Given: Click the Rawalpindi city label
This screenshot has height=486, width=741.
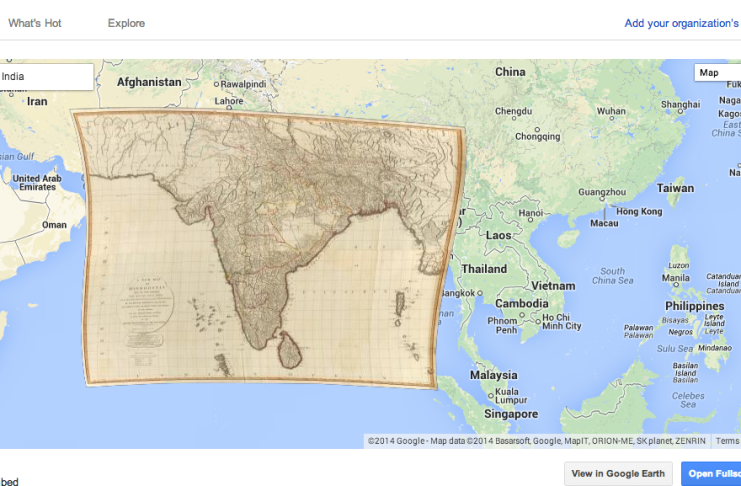Looking at the screenshot, I should (x=243, y=84).
